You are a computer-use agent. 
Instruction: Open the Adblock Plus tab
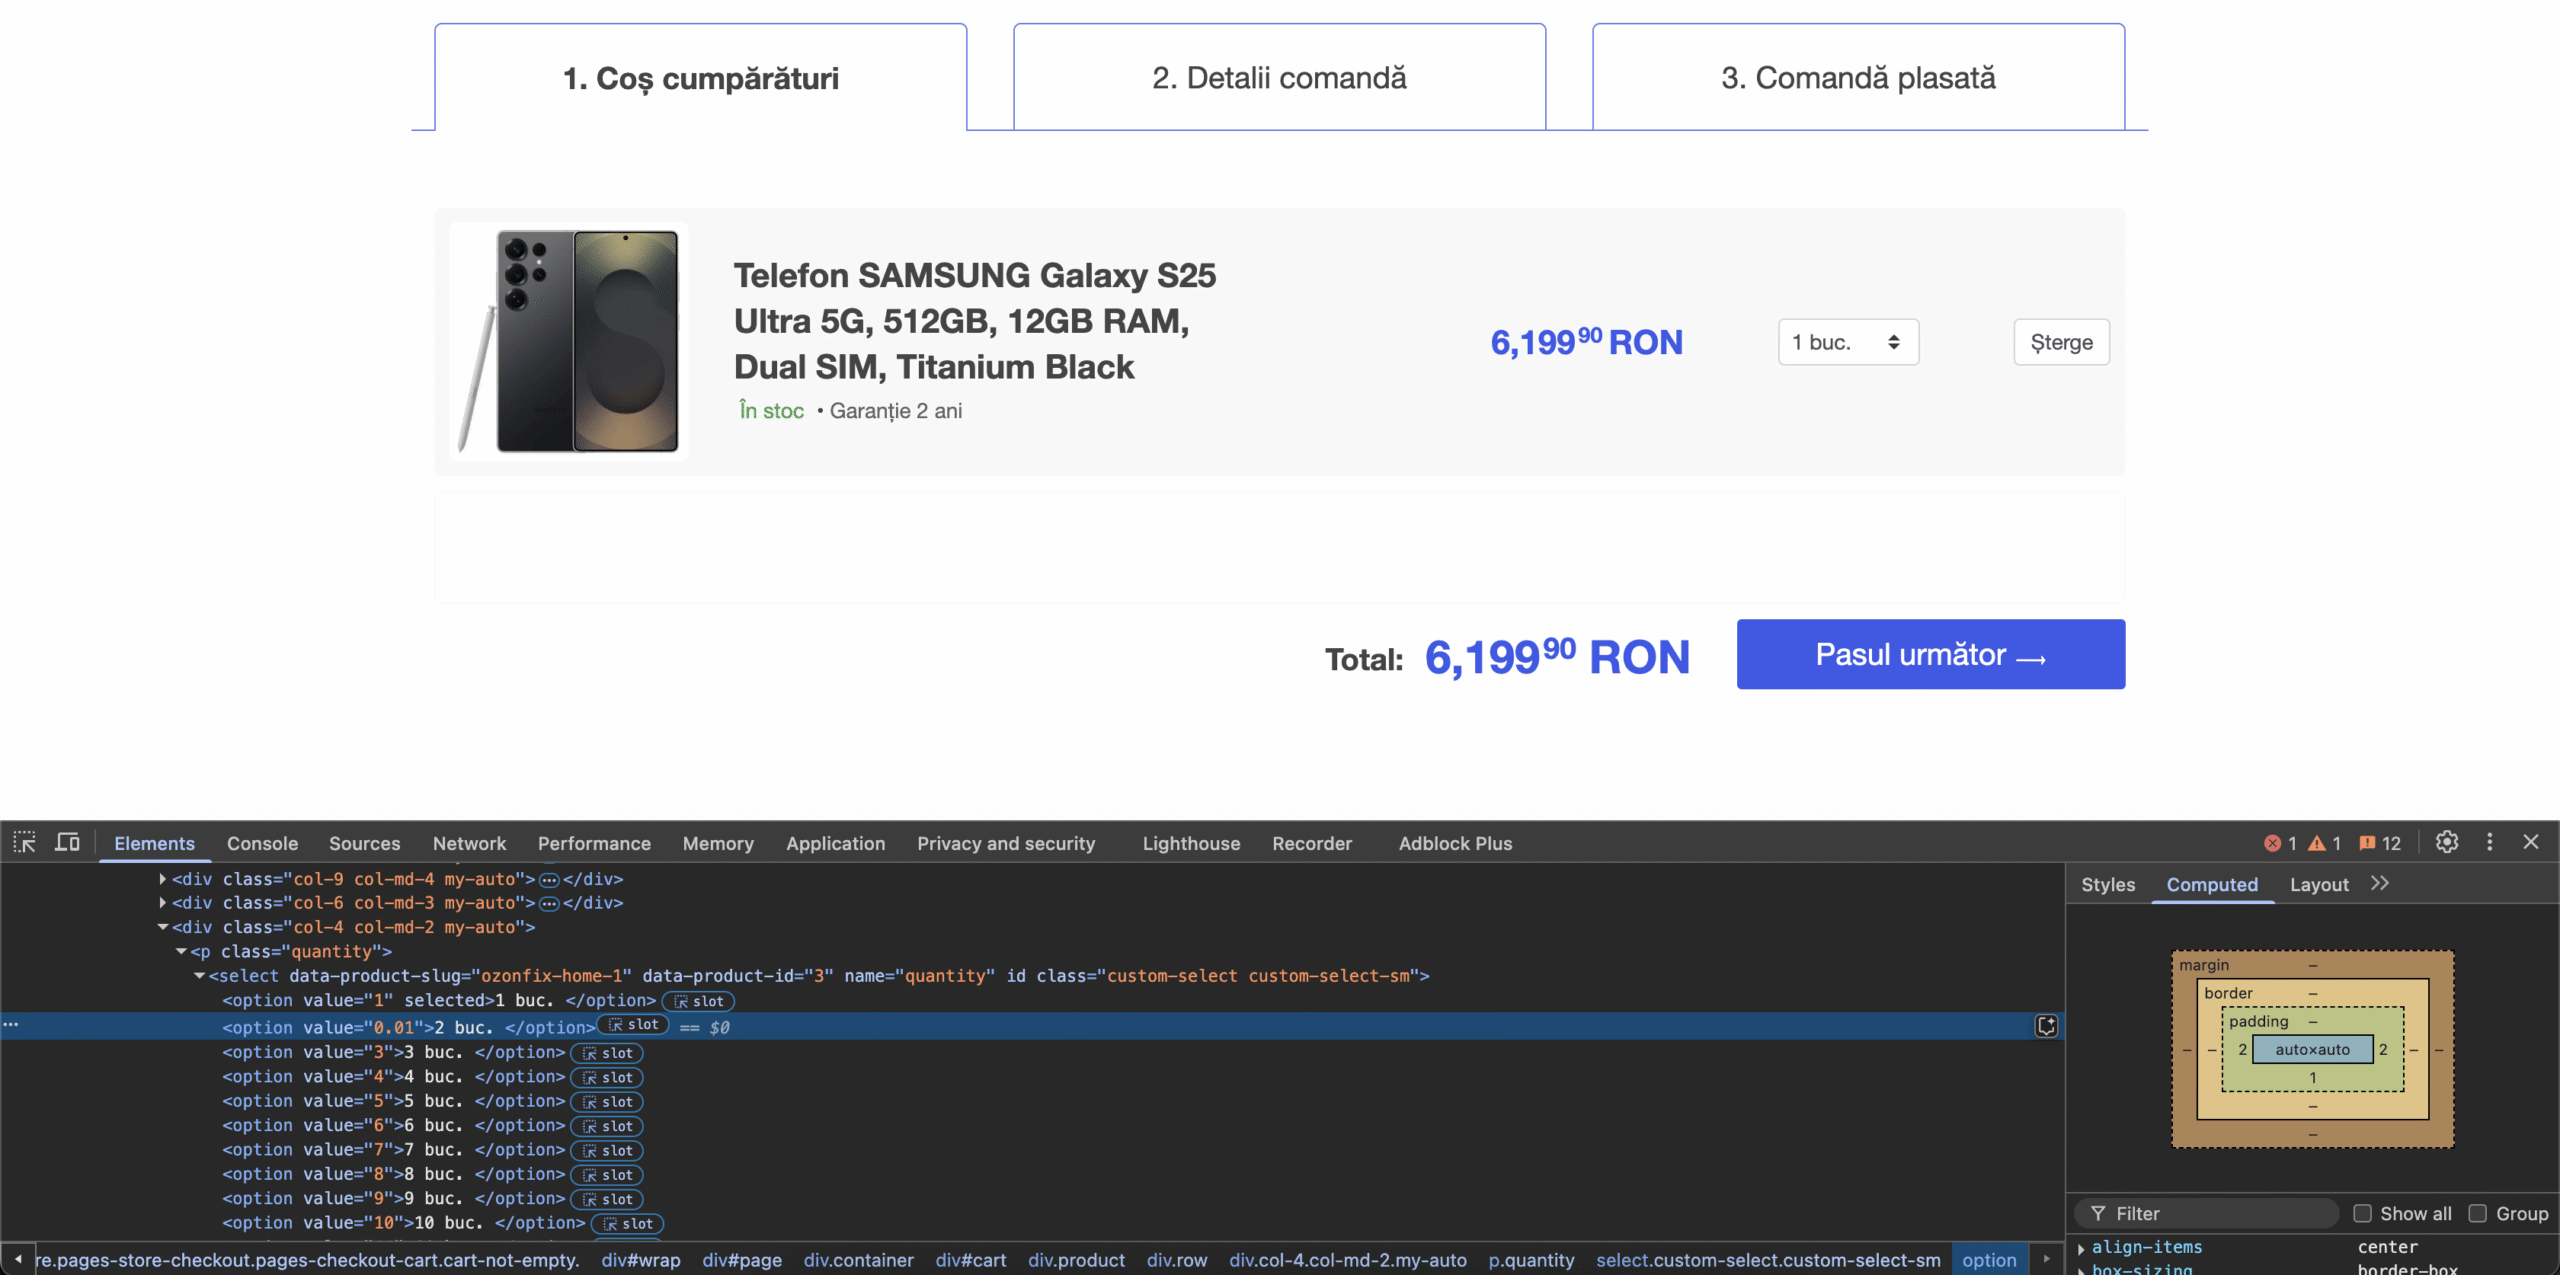pos(1455,844)
